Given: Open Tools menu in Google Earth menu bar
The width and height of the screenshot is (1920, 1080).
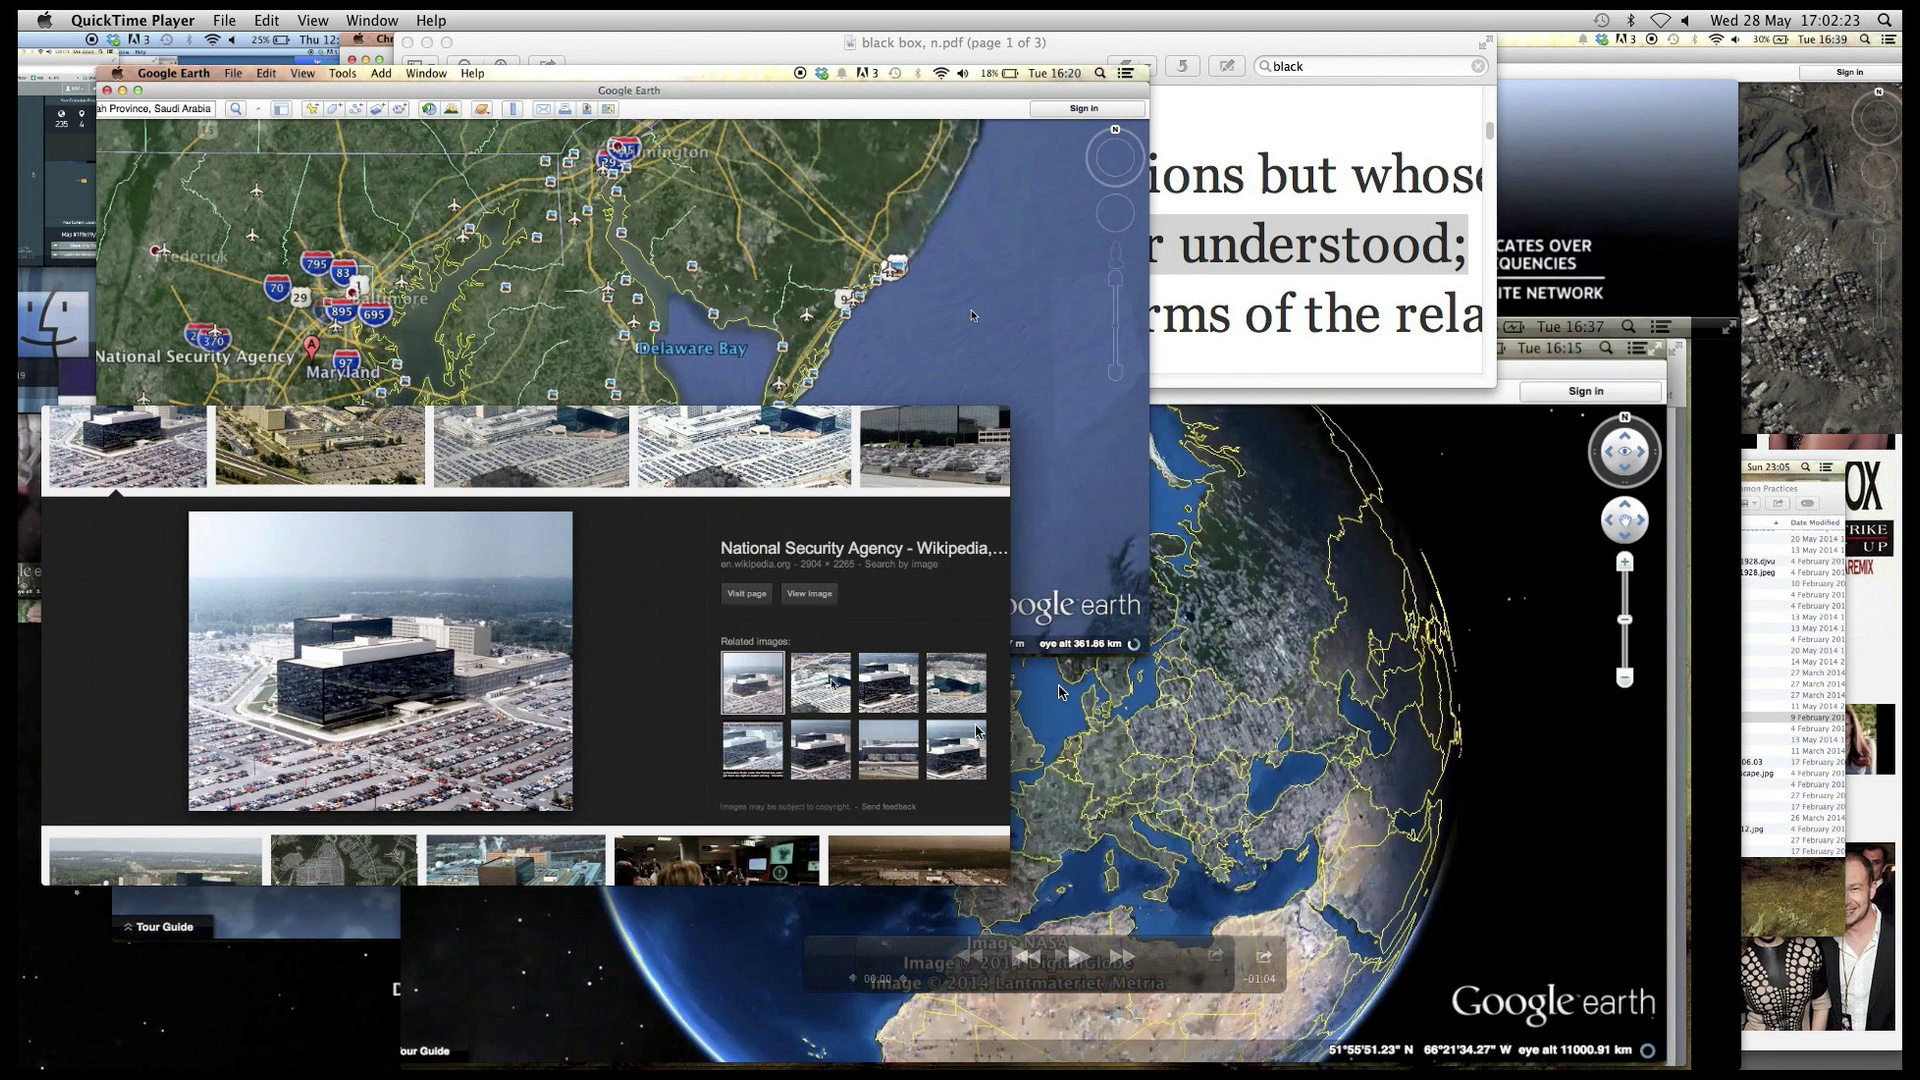Looking at the screenshot, I should (342, 73).
